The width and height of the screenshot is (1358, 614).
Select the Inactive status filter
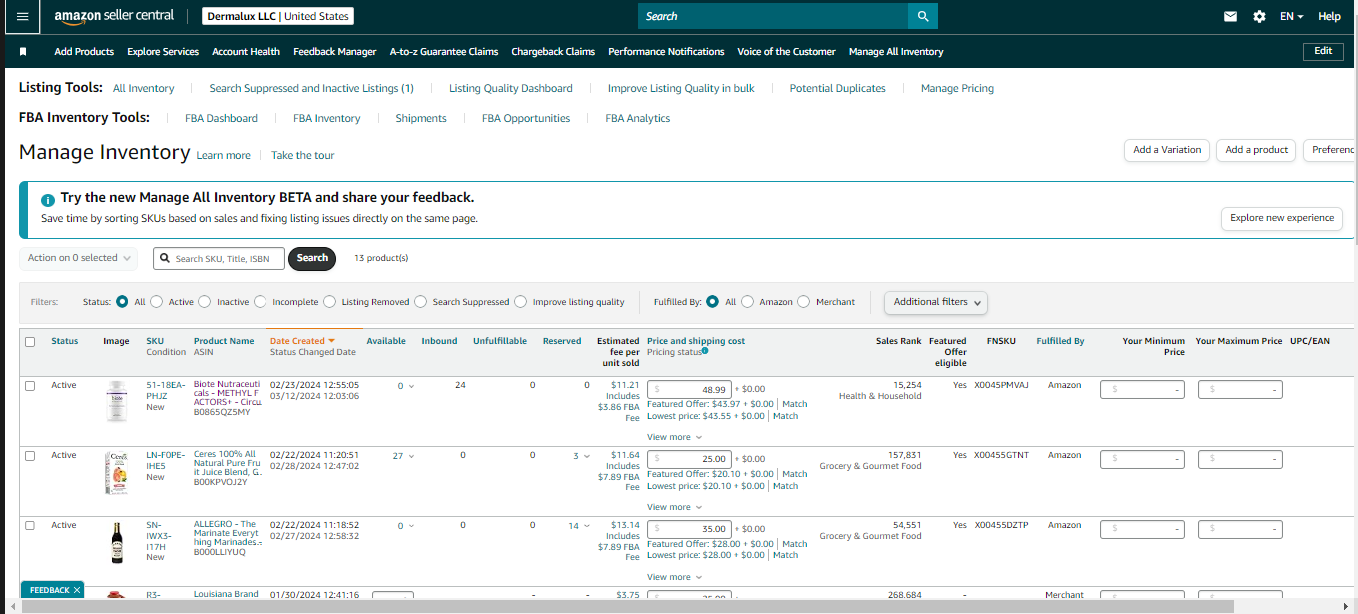[205, 301]
